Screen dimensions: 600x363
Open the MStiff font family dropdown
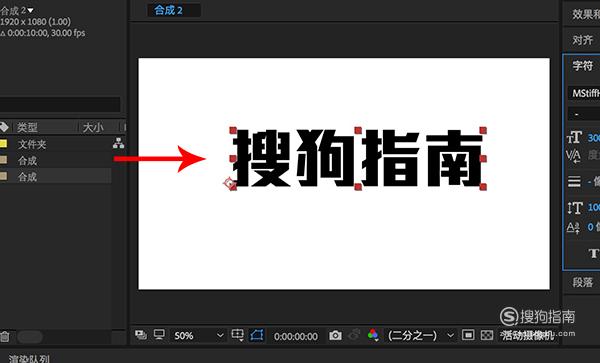[584, 93]
